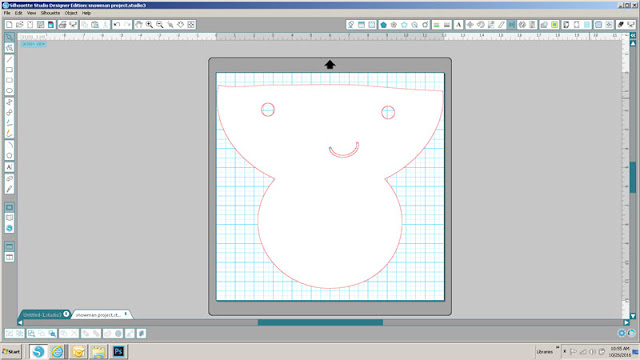Open Photoshop from the taskbar

click(x=119, y=351)
